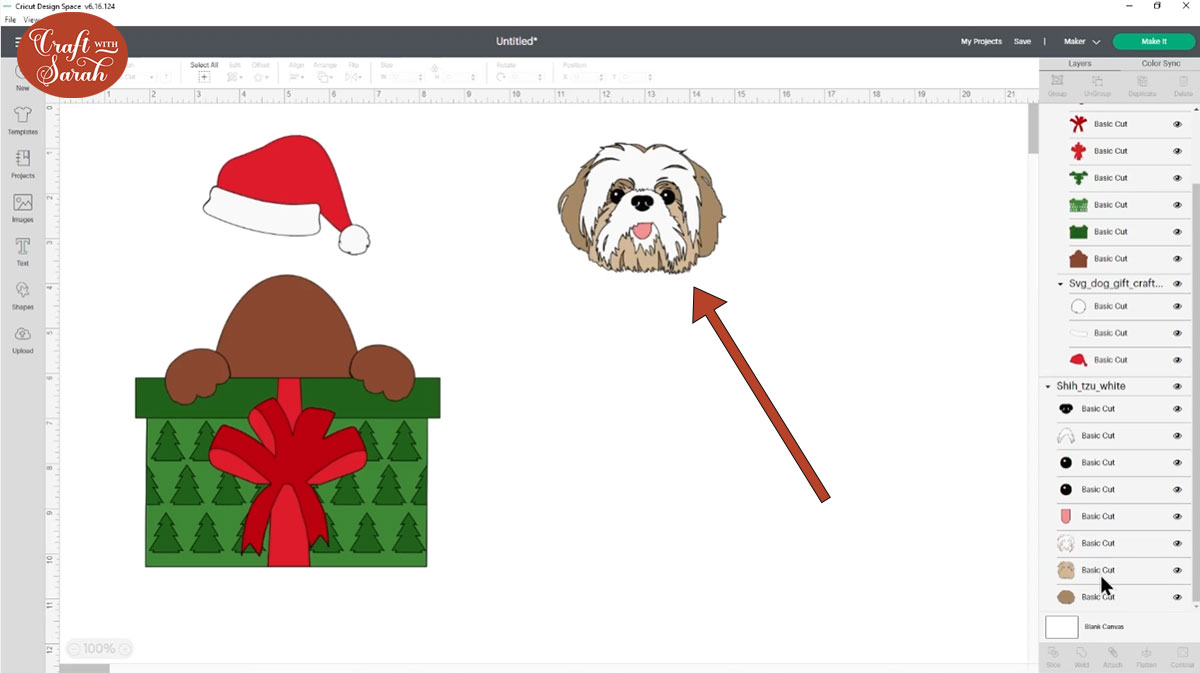Click the Blank Canvas color swatch

pos(1062,627)
